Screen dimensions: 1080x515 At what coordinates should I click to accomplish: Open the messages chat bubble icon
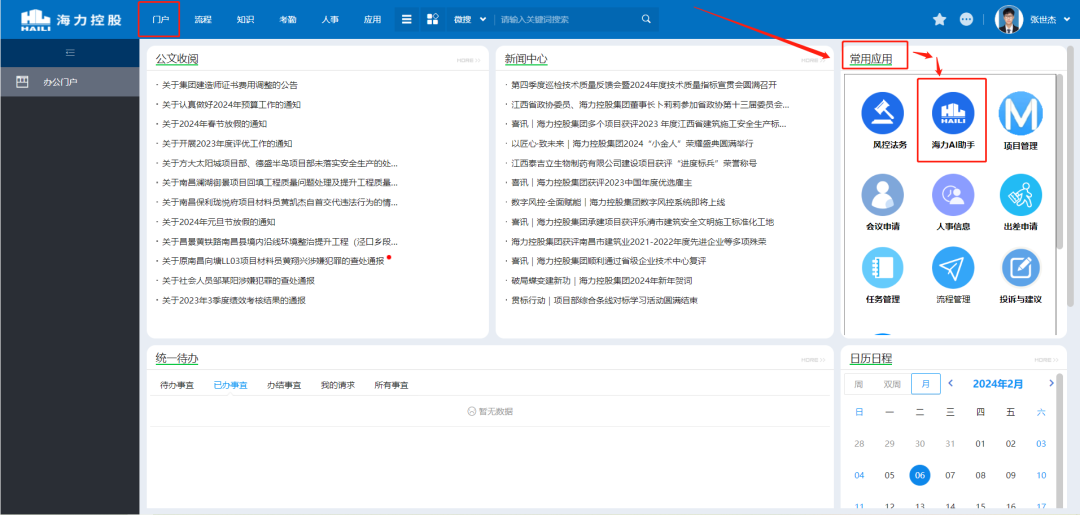coord(966,19)
